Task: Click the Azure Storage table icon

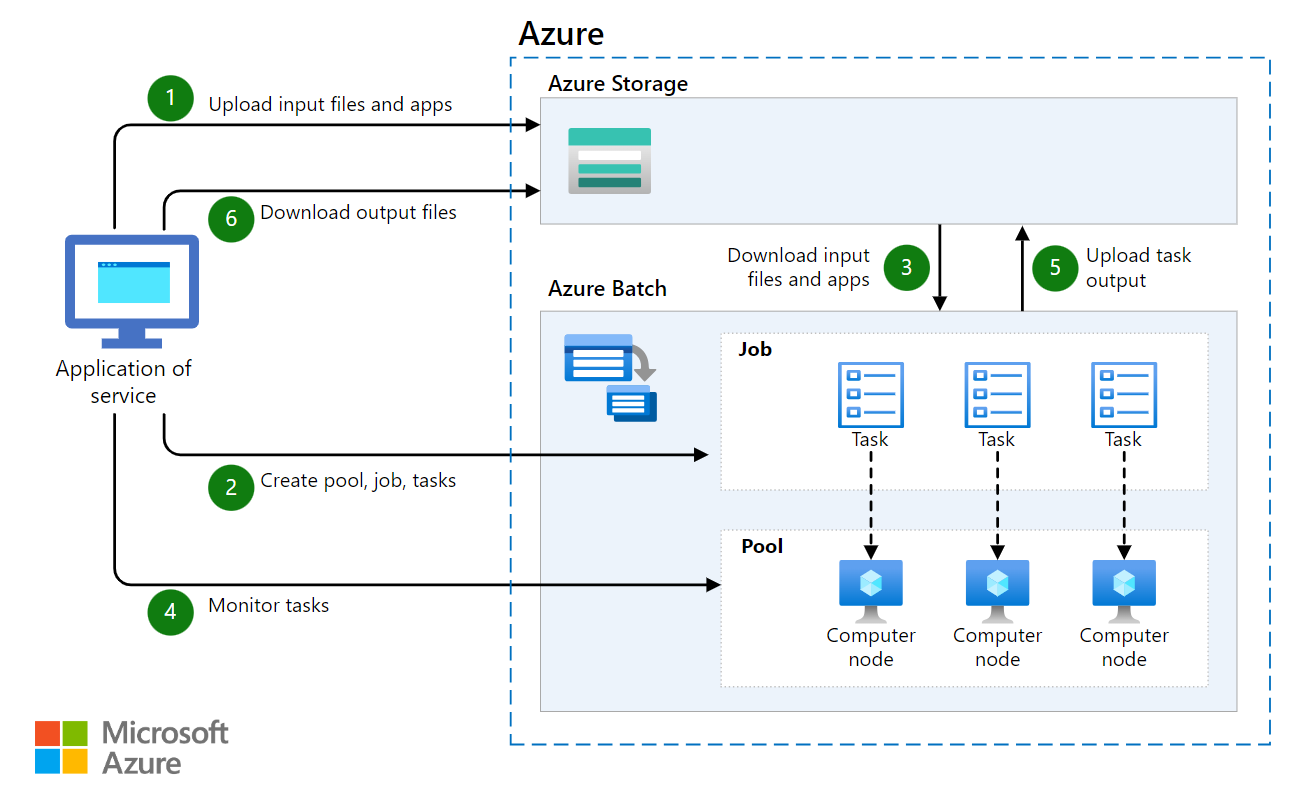Action: (x=610, y=160)
